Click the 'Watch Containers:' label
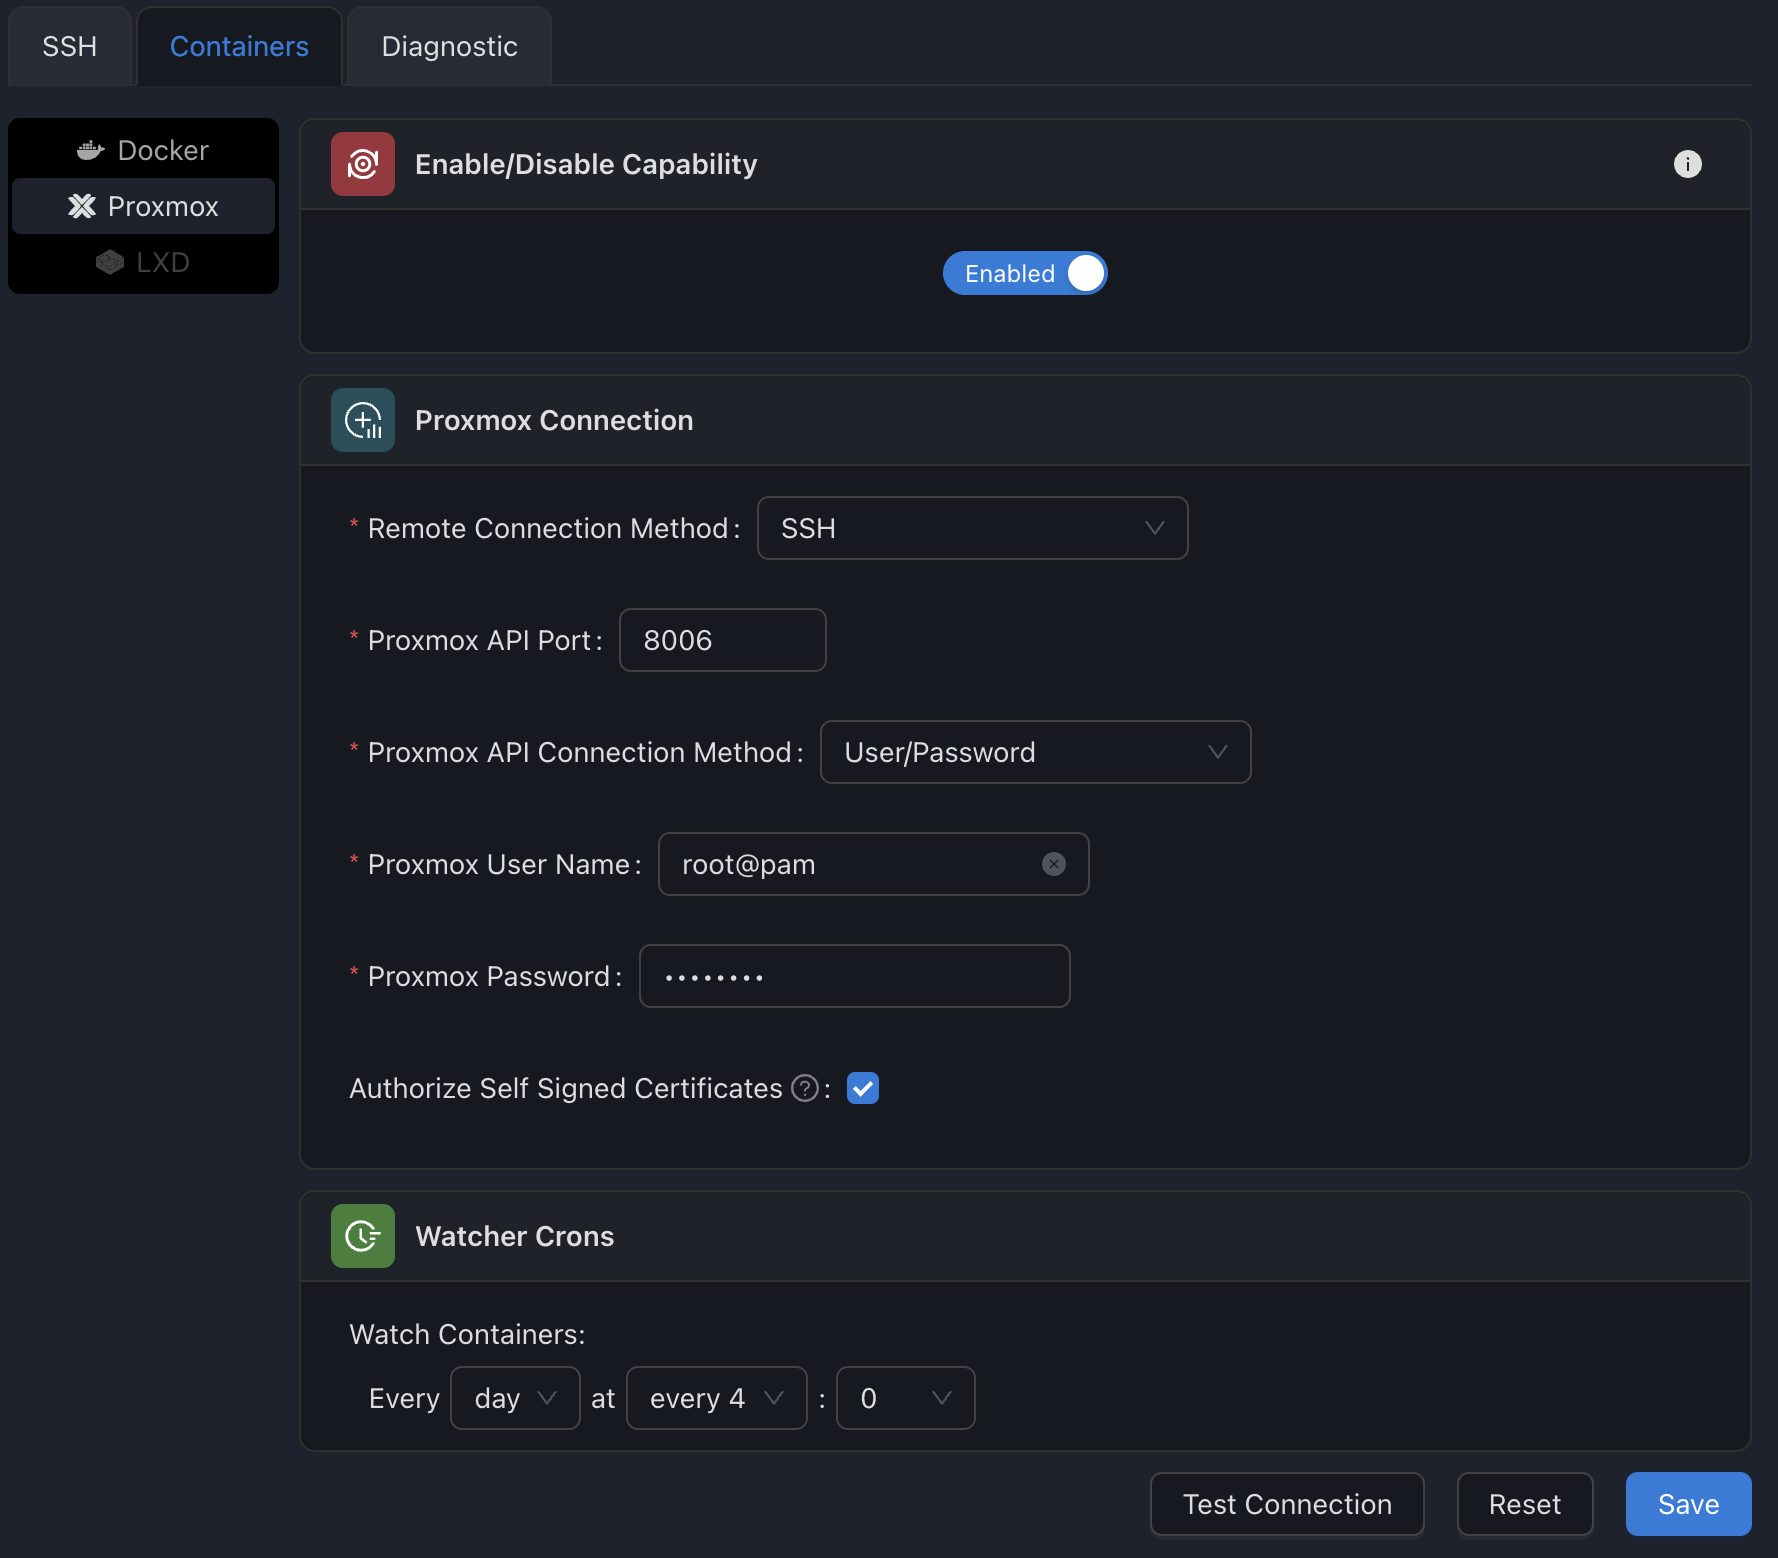 [x=467, y=1334]
